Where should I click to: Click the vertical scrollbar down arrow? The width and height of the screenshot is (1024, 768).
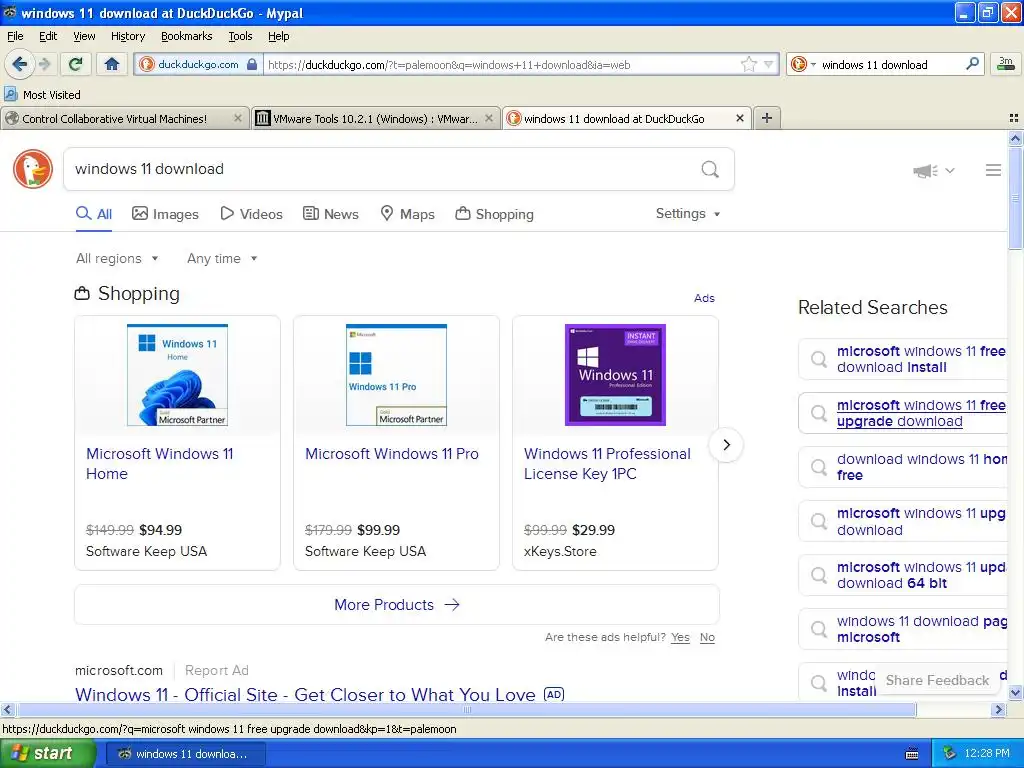1015,692
